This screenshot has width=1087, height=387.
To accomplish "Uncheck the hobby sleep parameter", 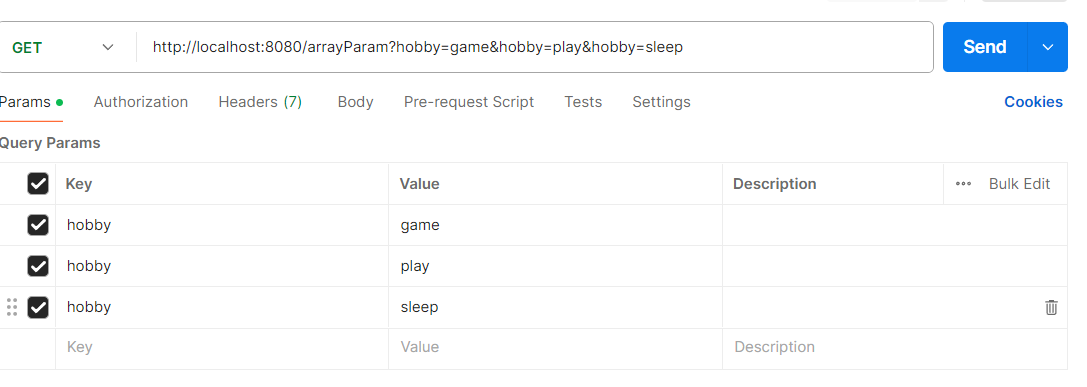I will 38,307.
